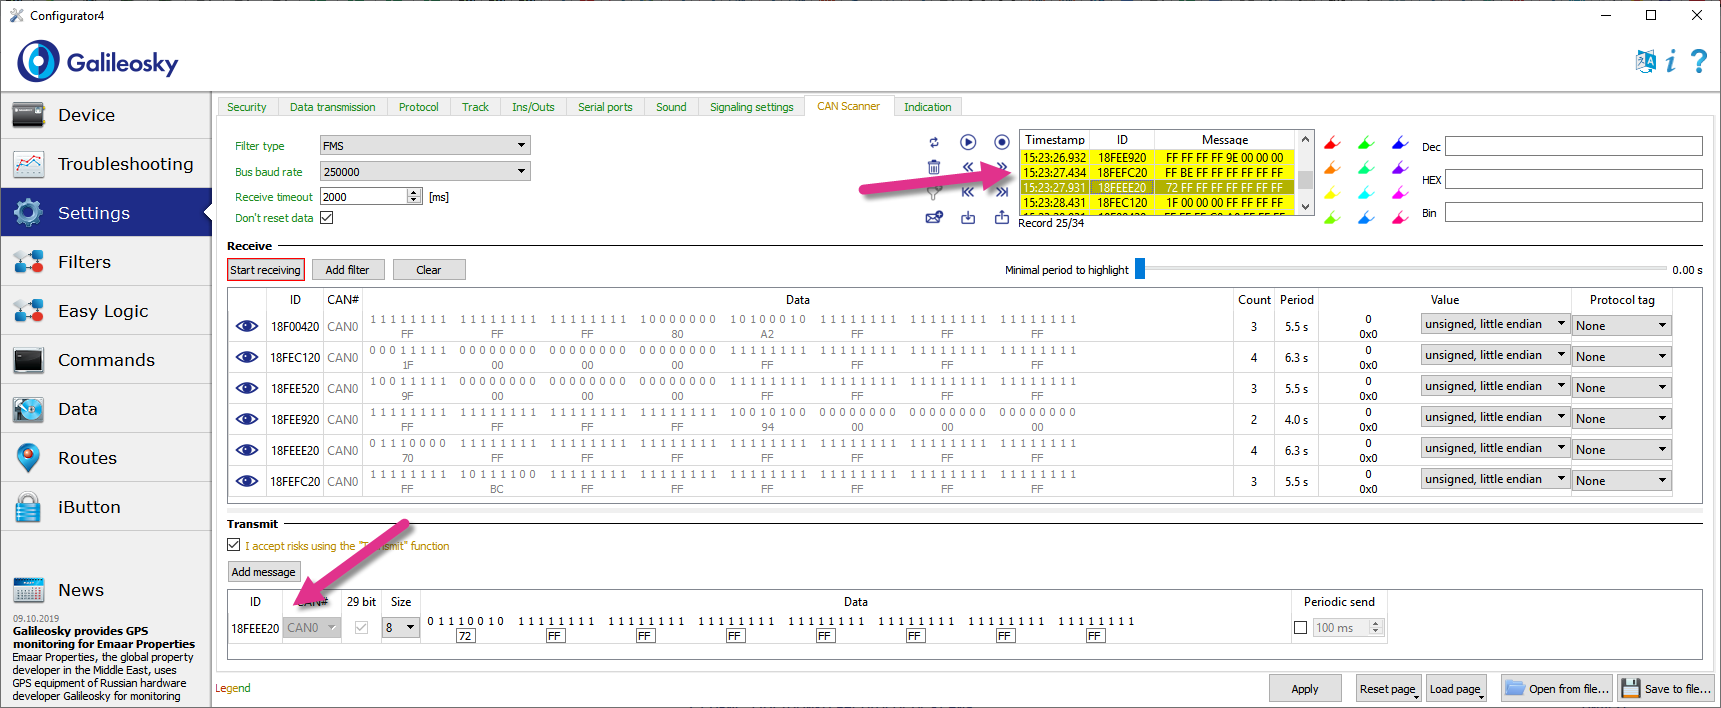Uncheck the Don't reset data checkbox
Screen dimensions: 1721x708
pos(327,218)
